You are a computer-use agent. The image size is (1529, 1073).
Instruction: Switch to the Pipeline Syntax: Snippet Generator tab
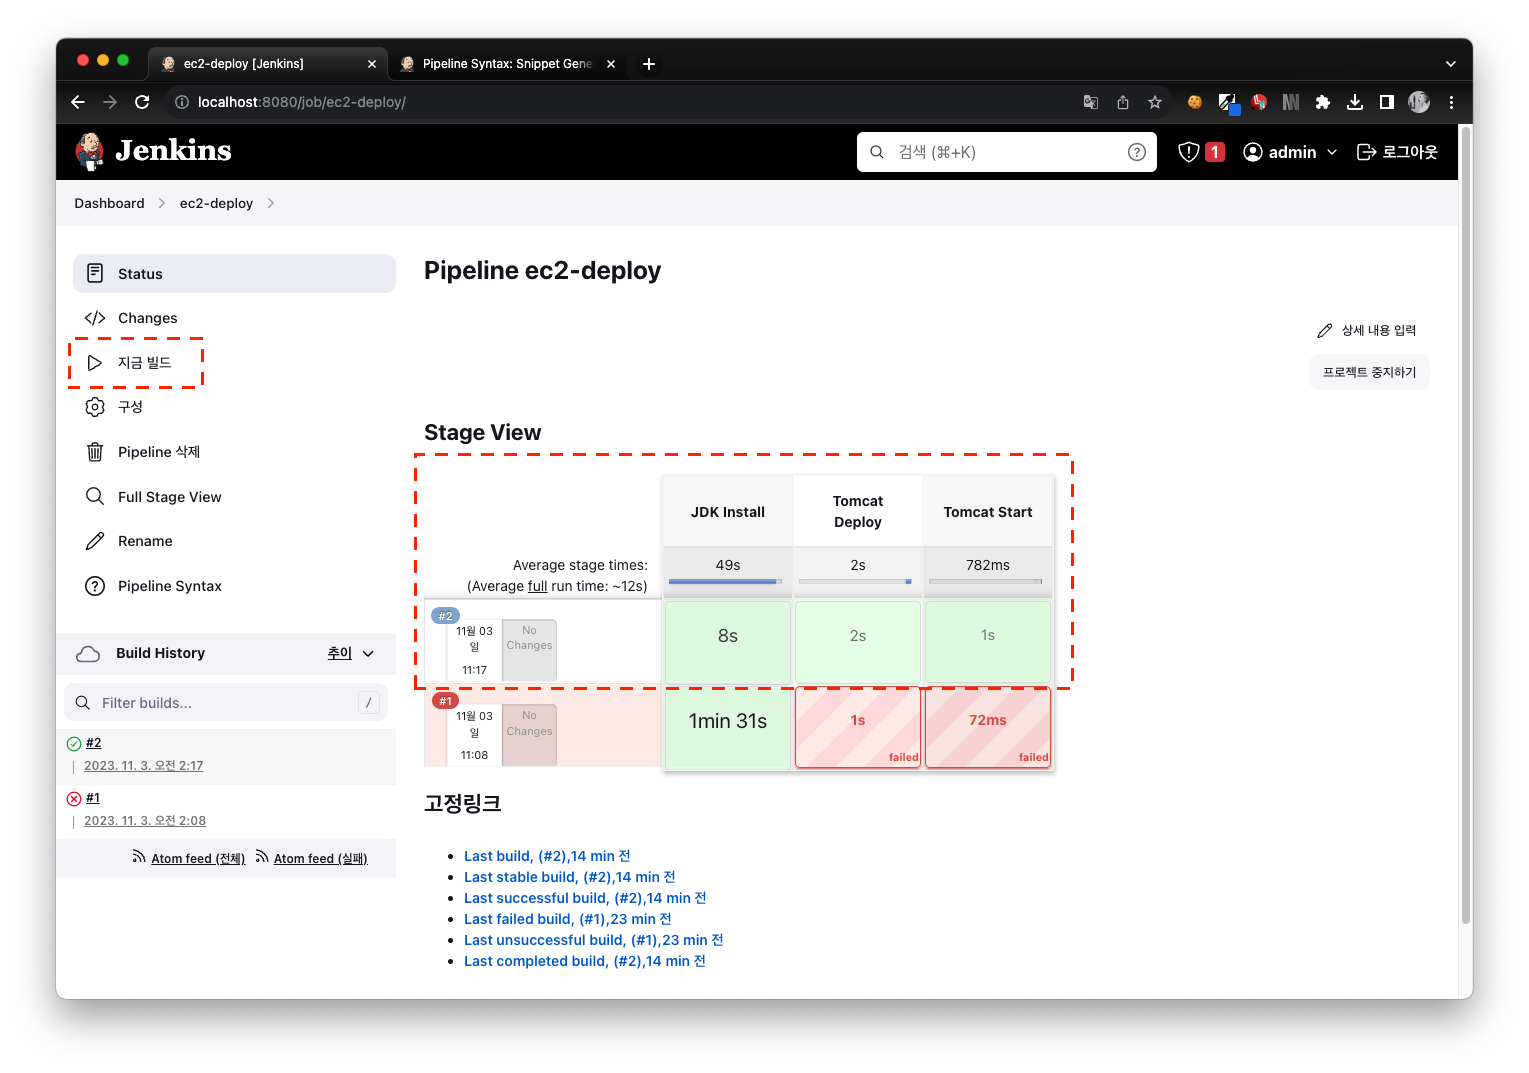pos(507,64)
